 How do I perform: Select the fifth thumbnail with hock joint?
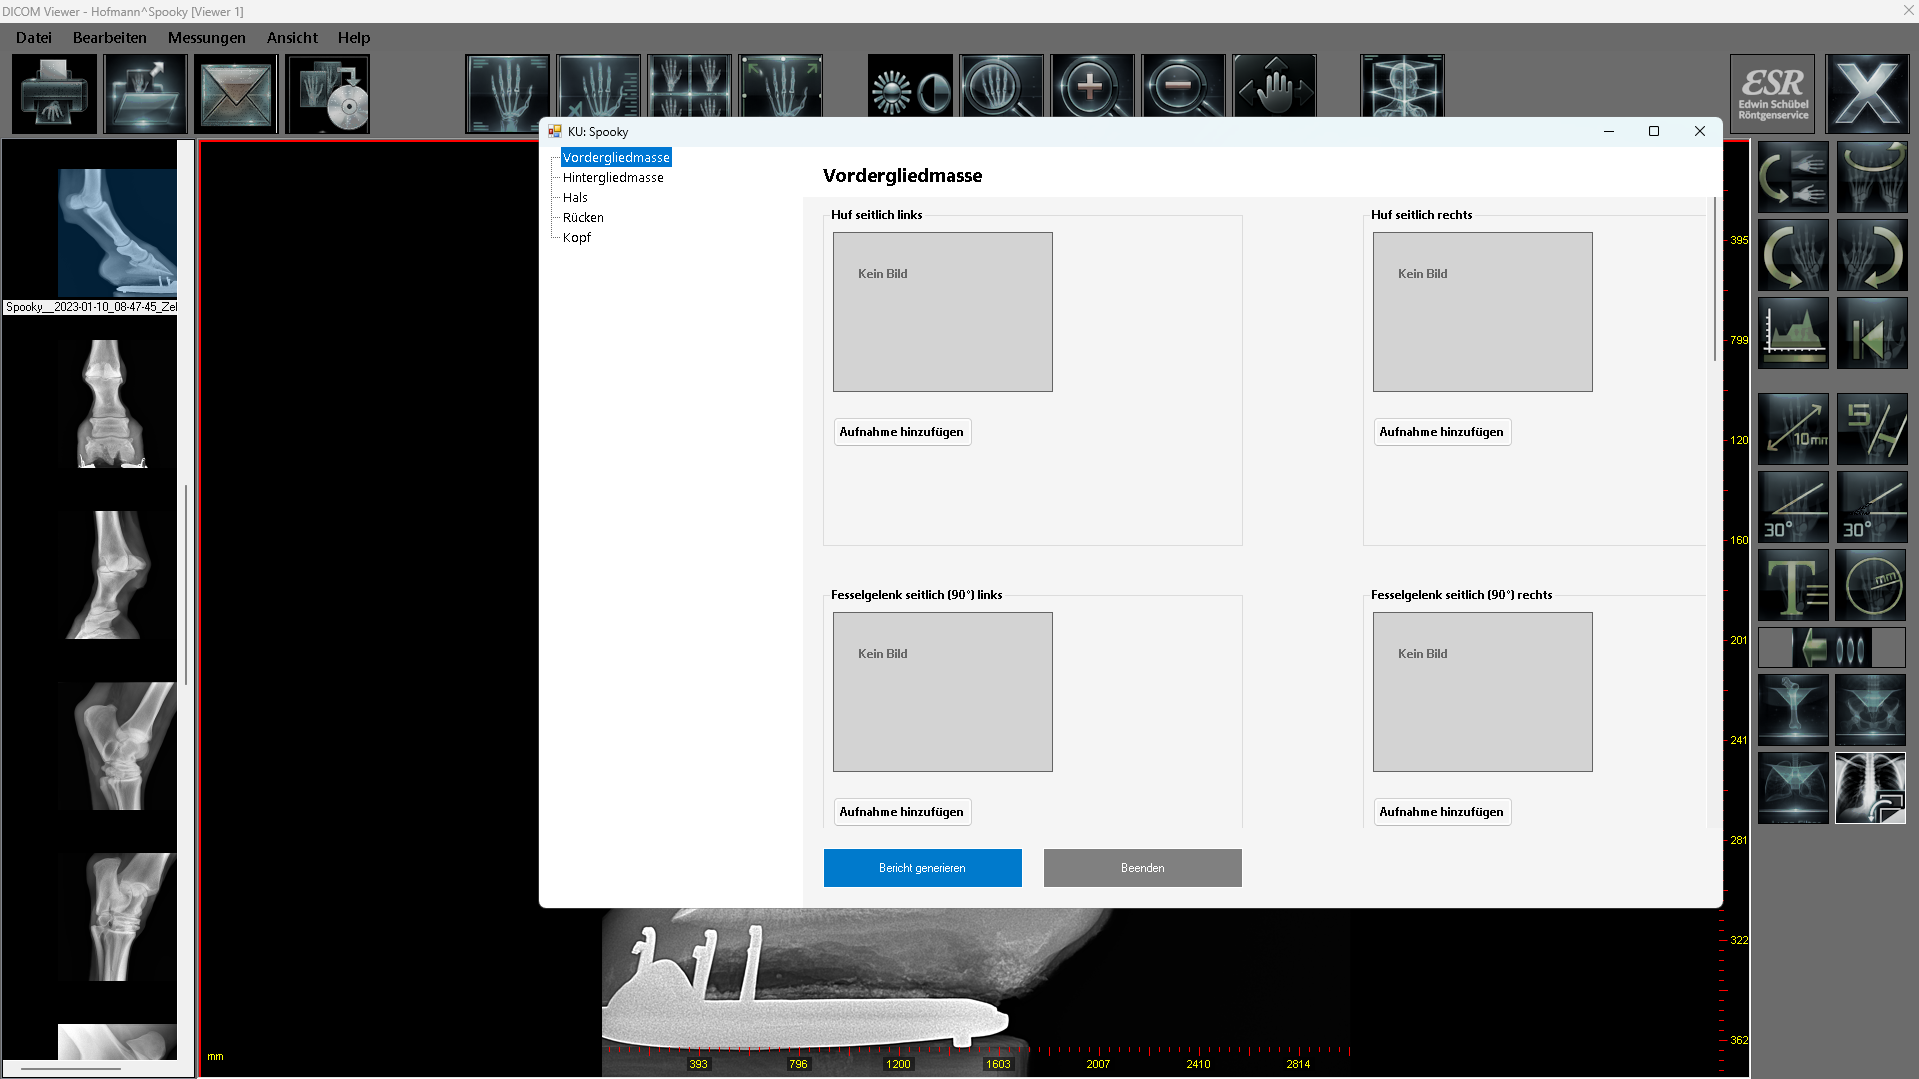click(117, 917)
